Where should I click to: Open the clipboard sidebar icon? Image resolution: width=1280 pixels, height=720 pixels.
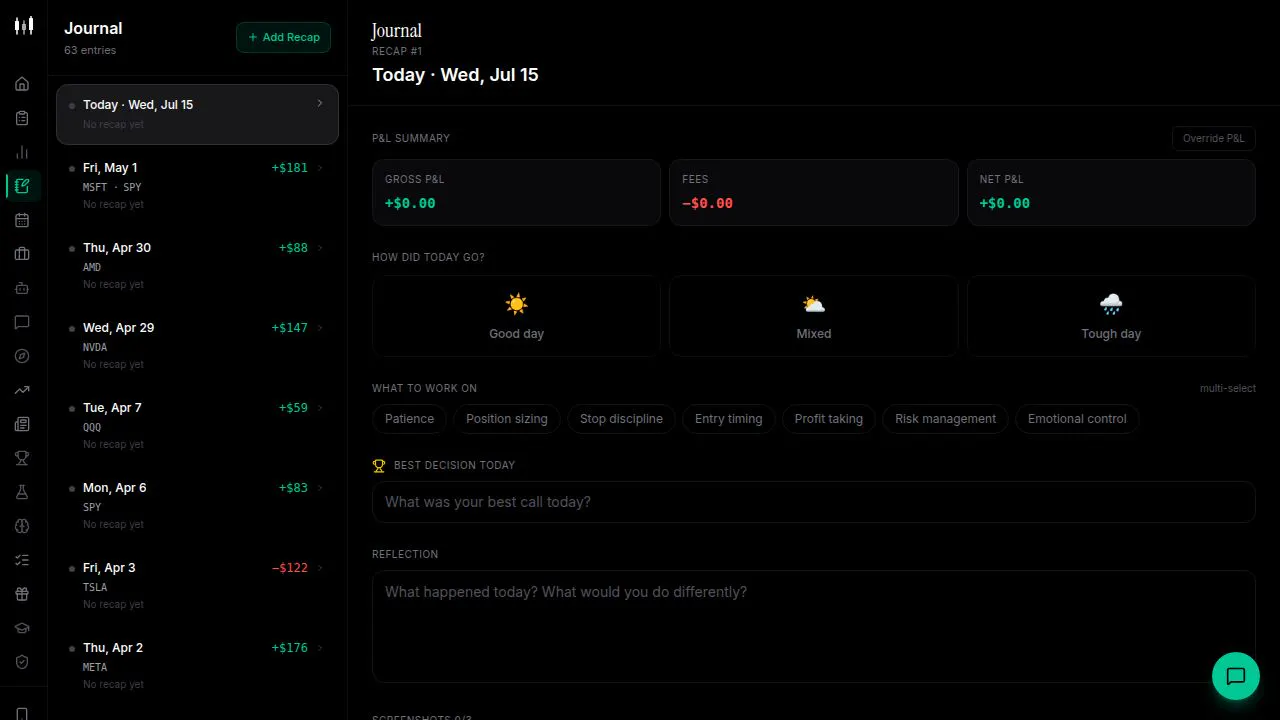22,118
